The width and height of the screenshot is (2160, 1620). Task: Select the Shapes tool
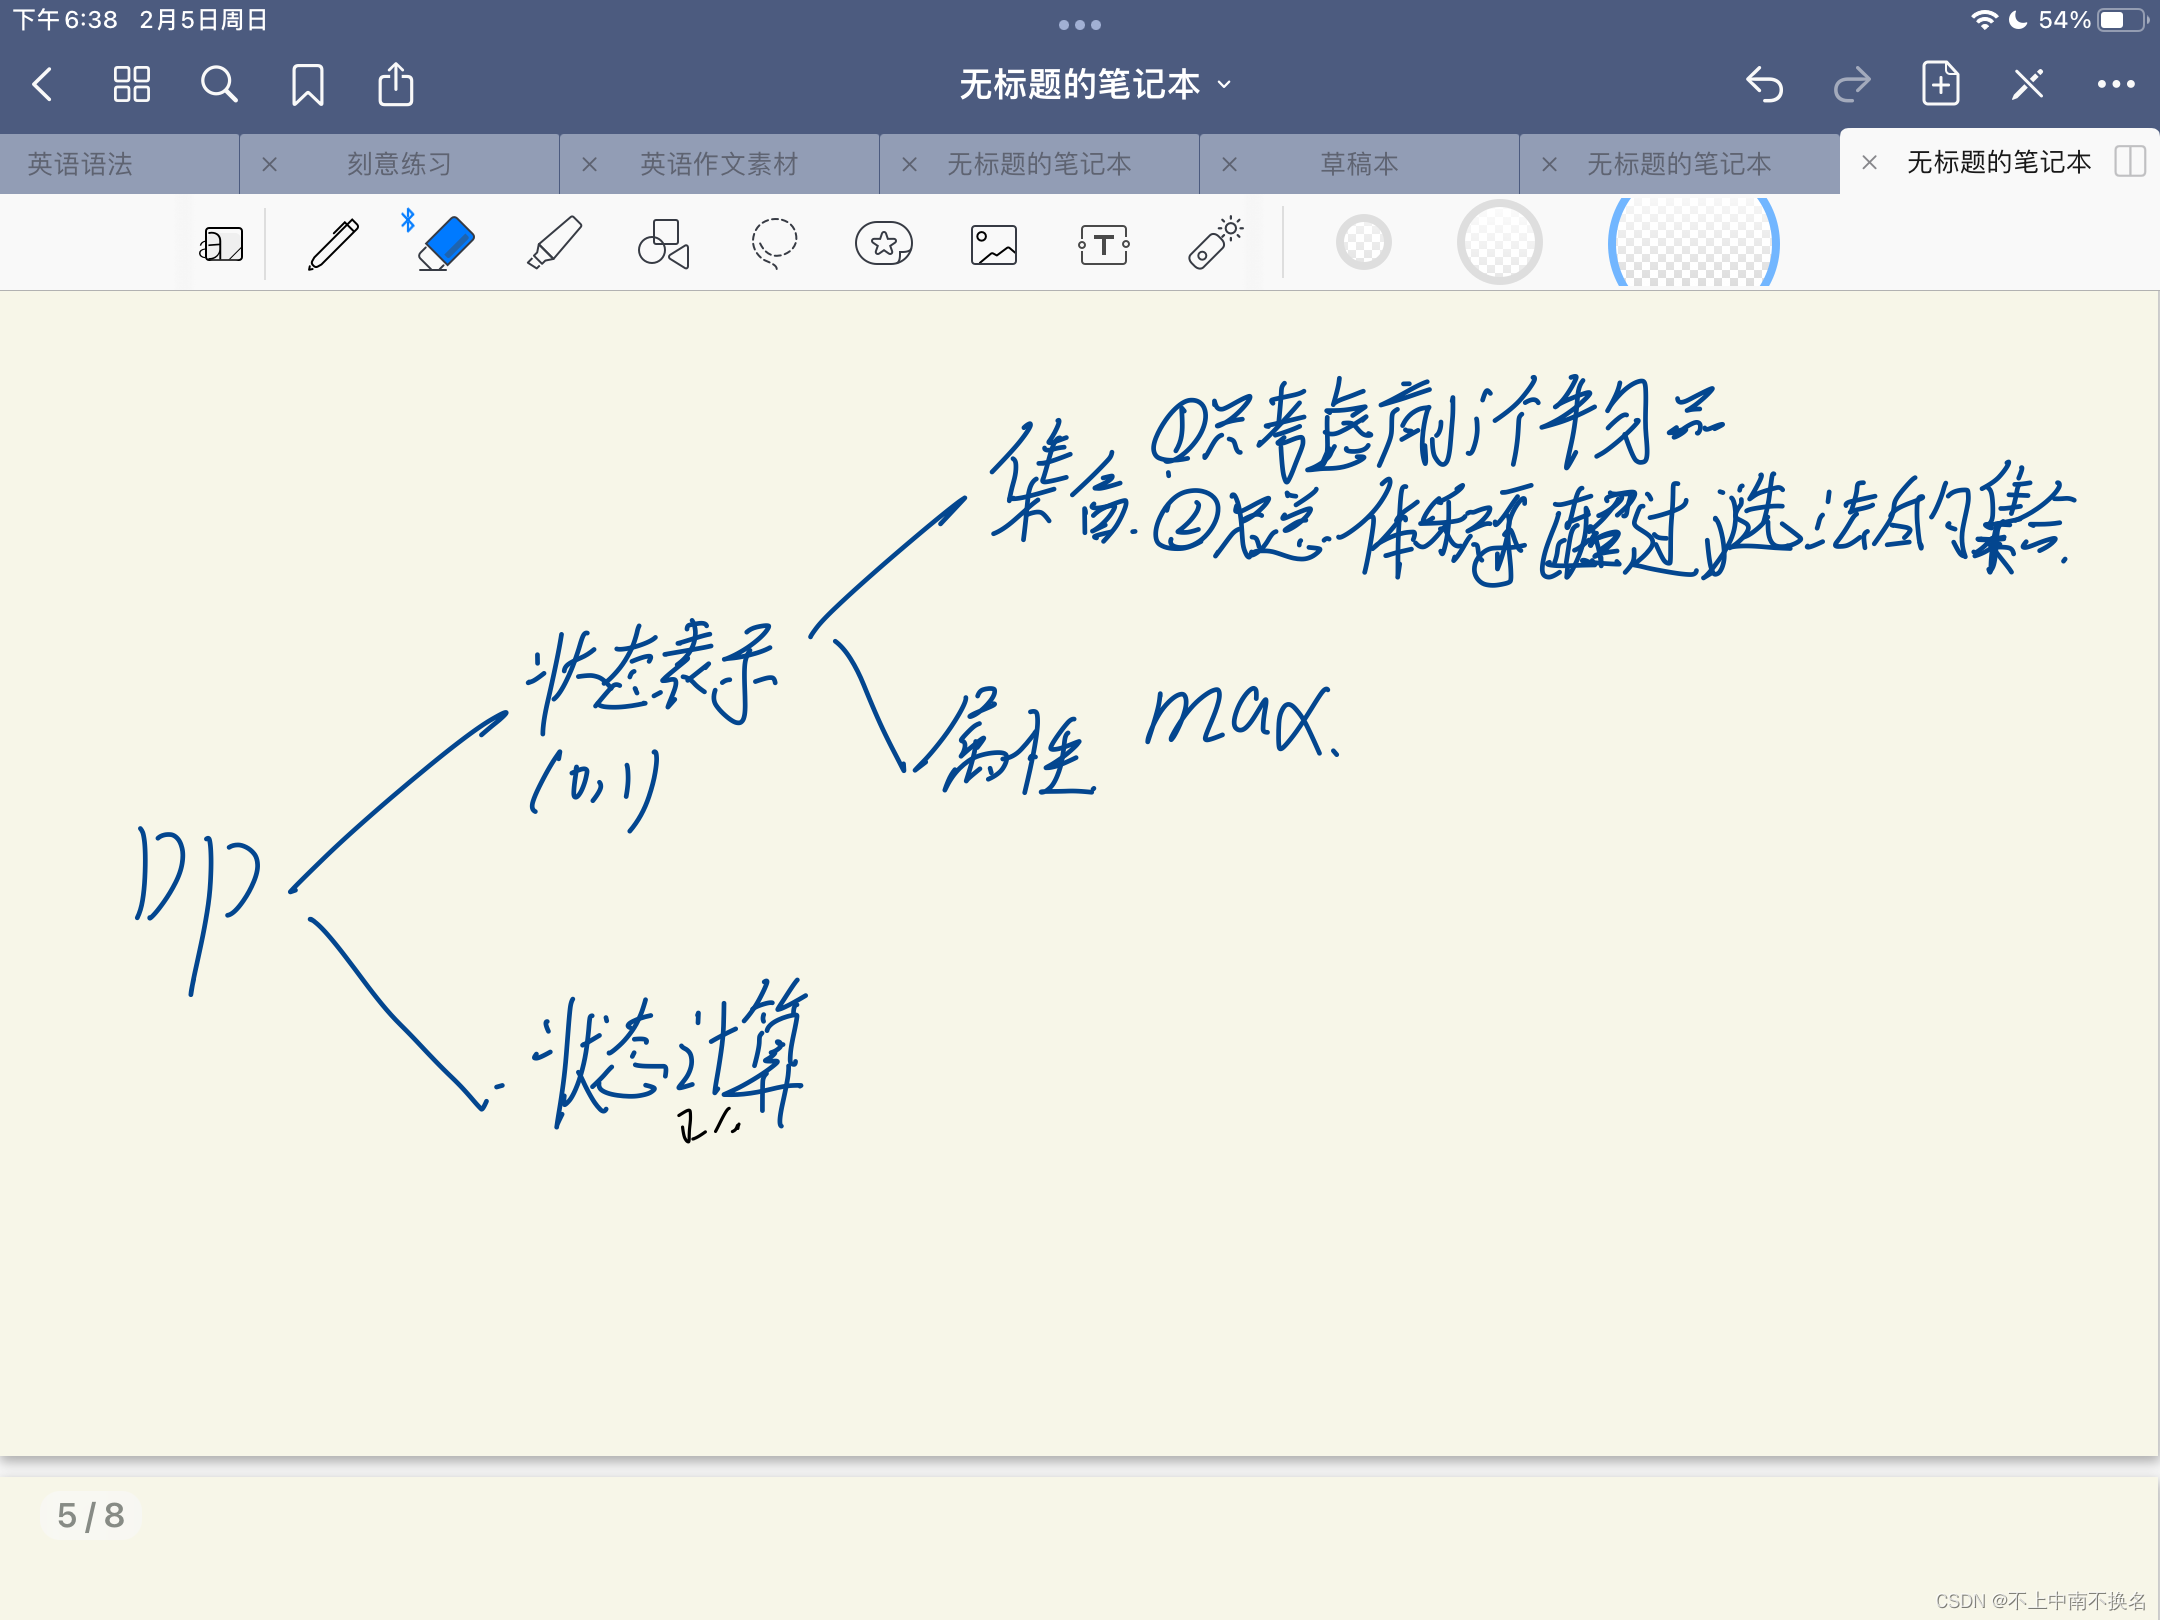[664, 244]
